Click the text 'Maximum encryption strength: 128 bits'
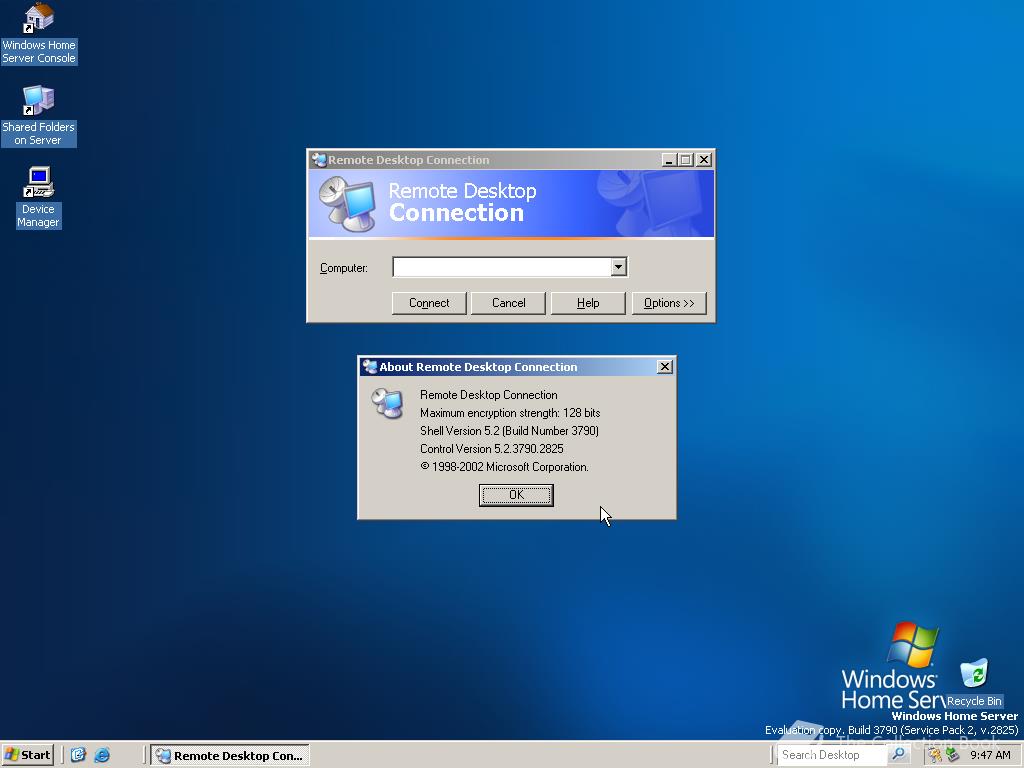Screen dimensions: 1024x768 (x=510, y=413)
